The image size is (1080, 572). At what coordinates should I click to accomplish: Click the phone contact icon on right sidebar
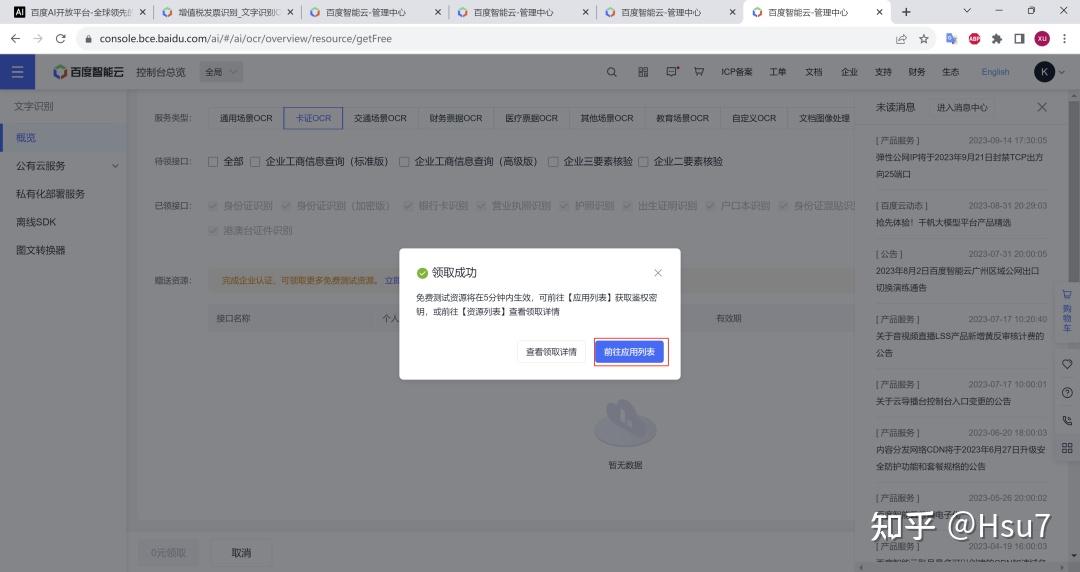tap(1067, 420)
